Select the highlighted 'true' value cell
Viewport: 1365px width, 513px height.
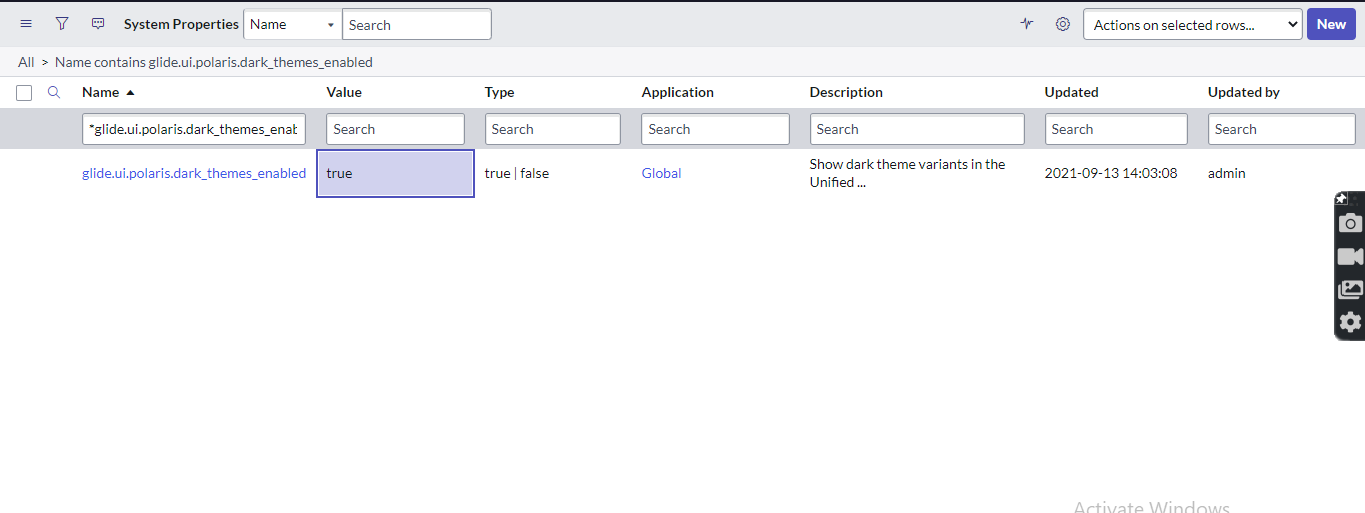tap(396, 173)
